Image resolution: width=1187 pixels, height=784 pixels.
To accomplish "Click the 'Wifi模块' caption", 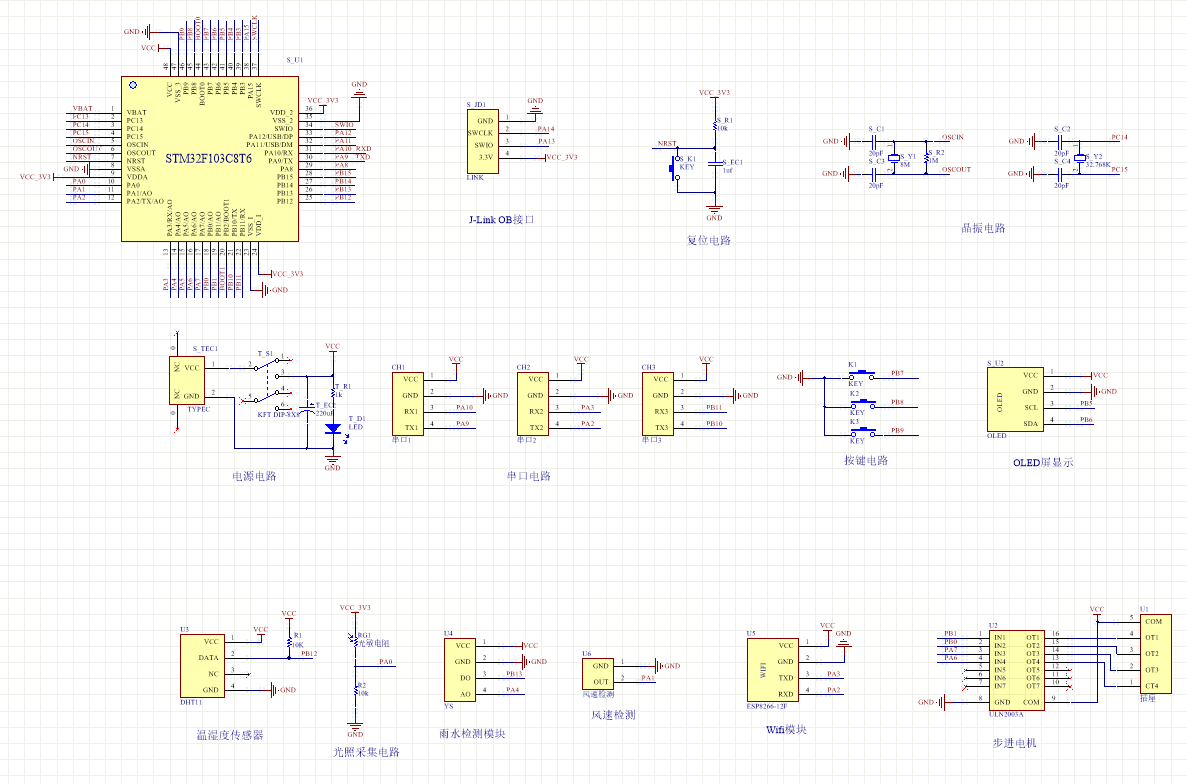I will point(786,730).
